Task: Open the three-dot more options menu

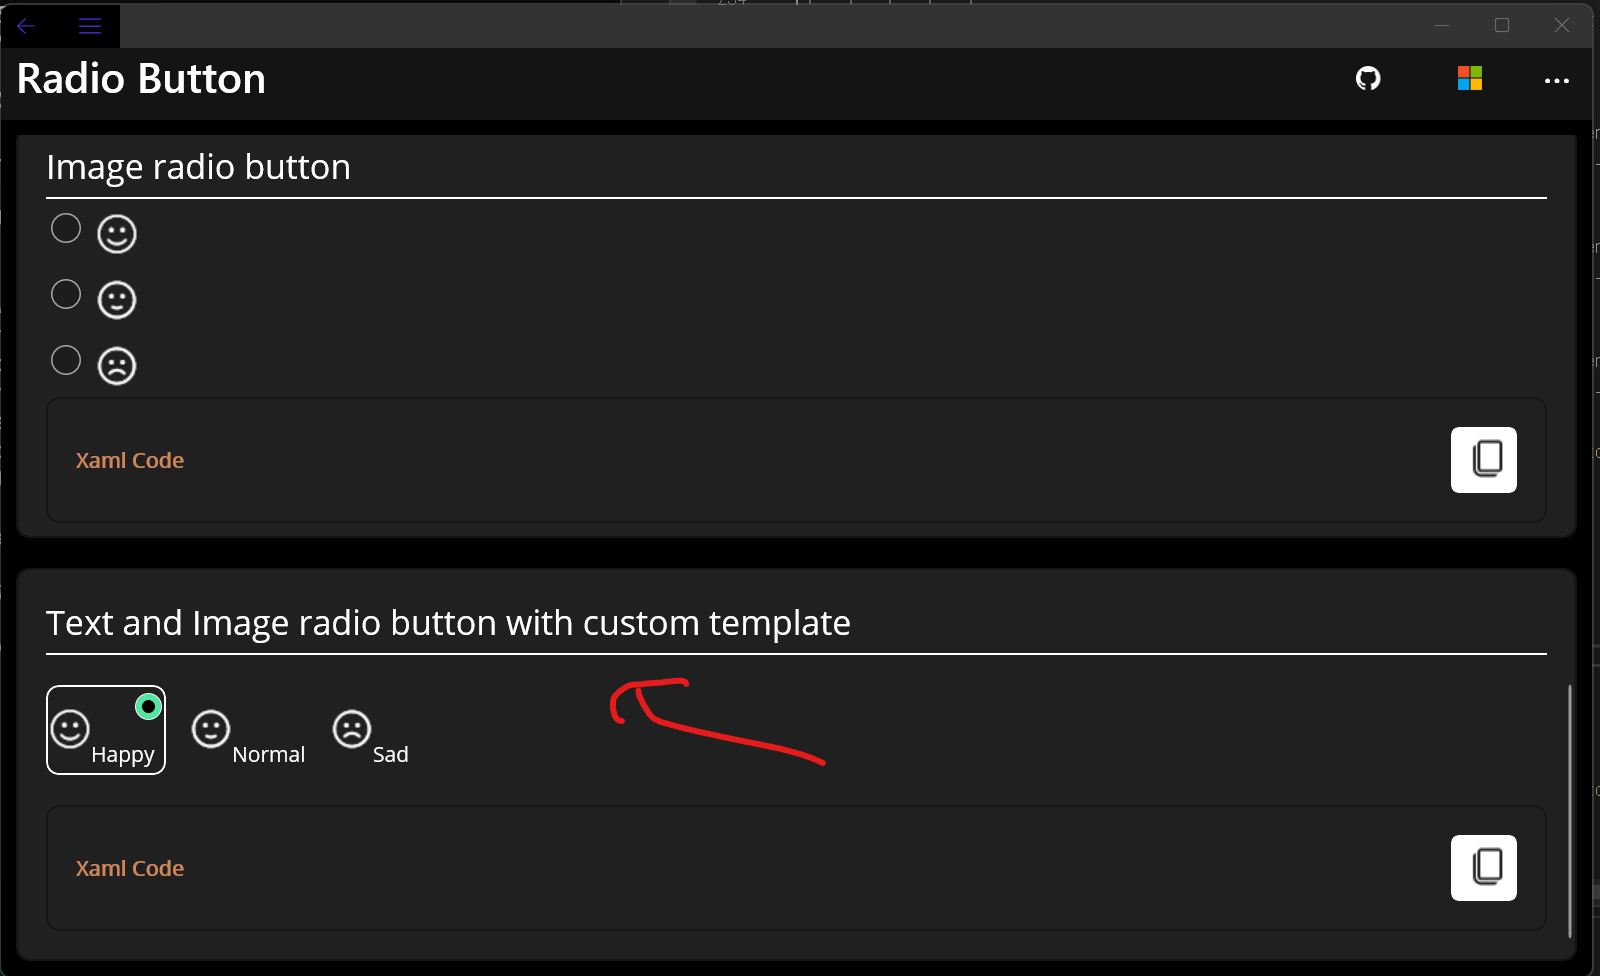Action: pyautogui.click(x=1556, y=81)
